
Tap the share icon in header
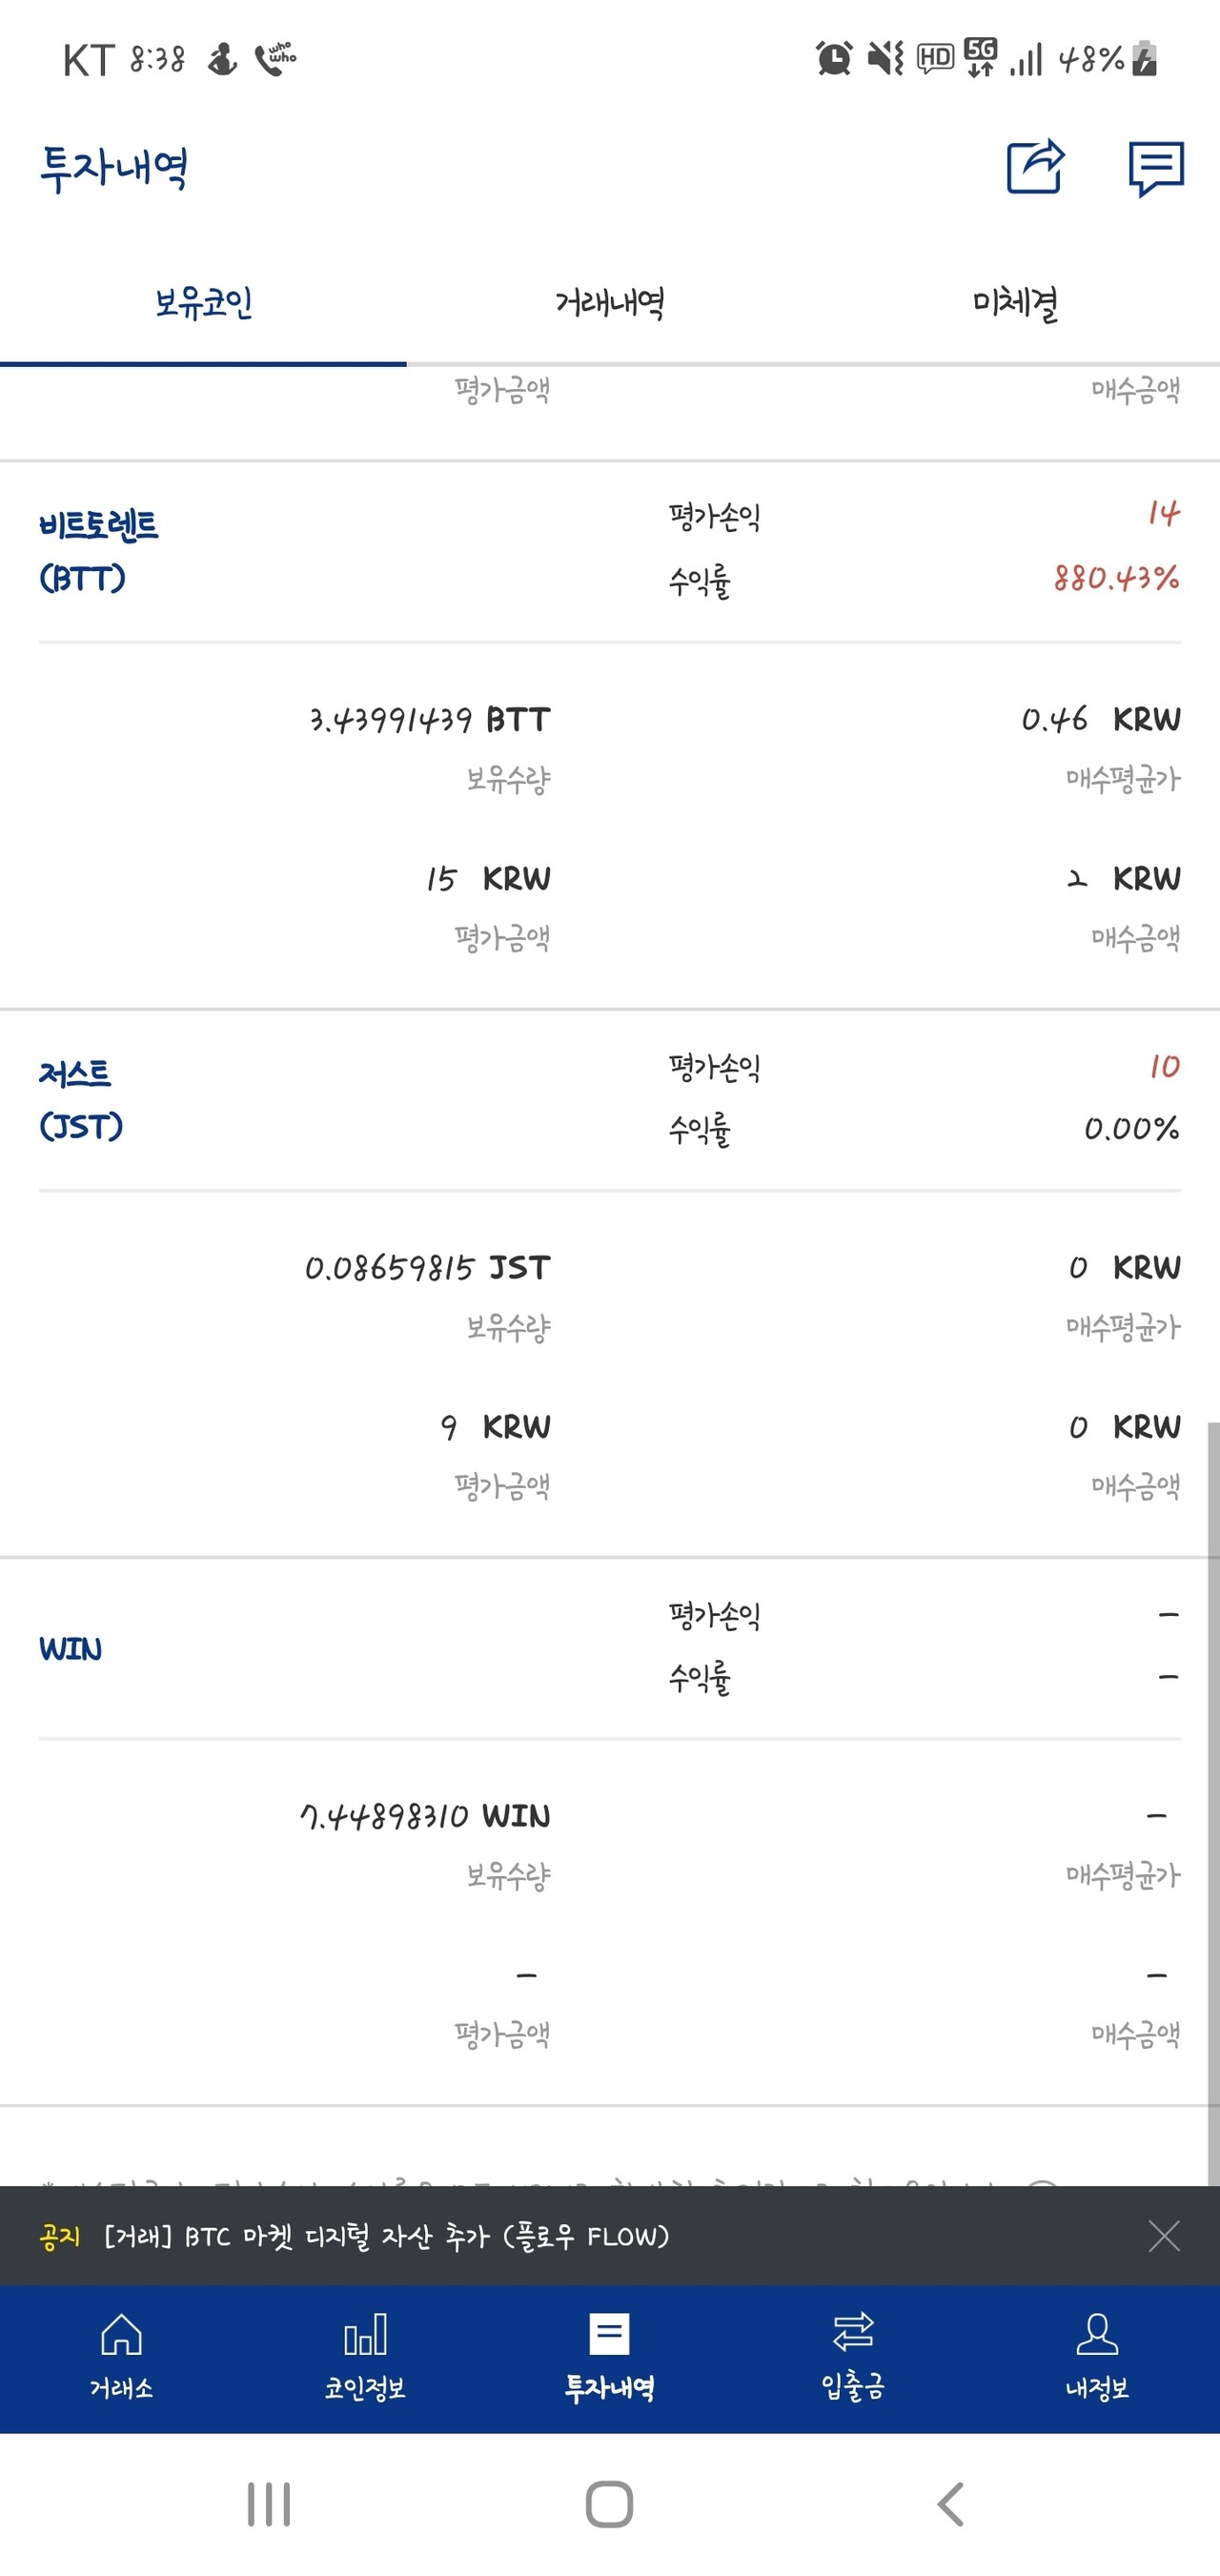(x=1035, y=166)
